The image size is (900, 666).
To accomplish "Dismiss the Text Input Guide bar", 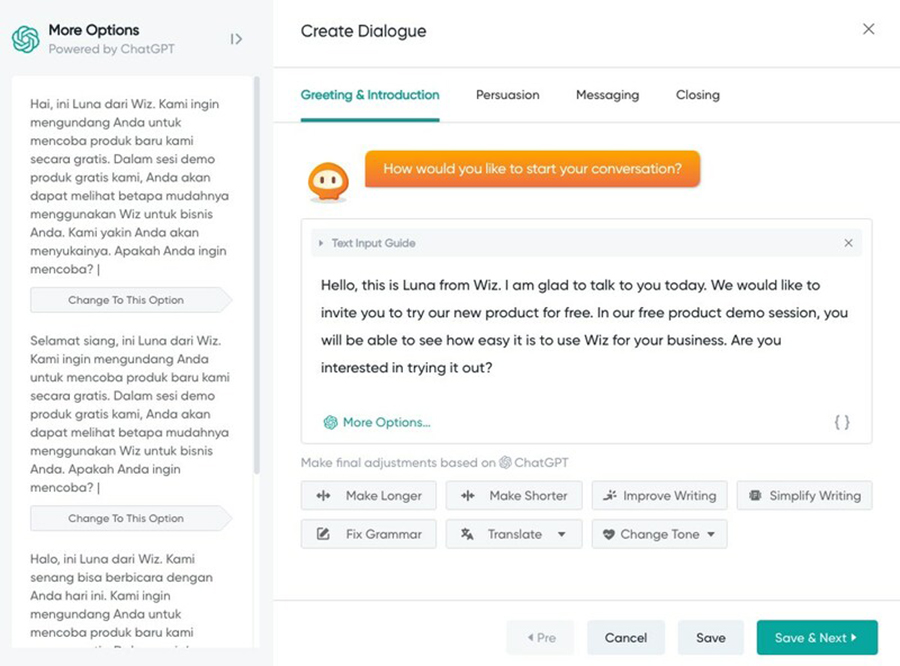I will point(848,243).
